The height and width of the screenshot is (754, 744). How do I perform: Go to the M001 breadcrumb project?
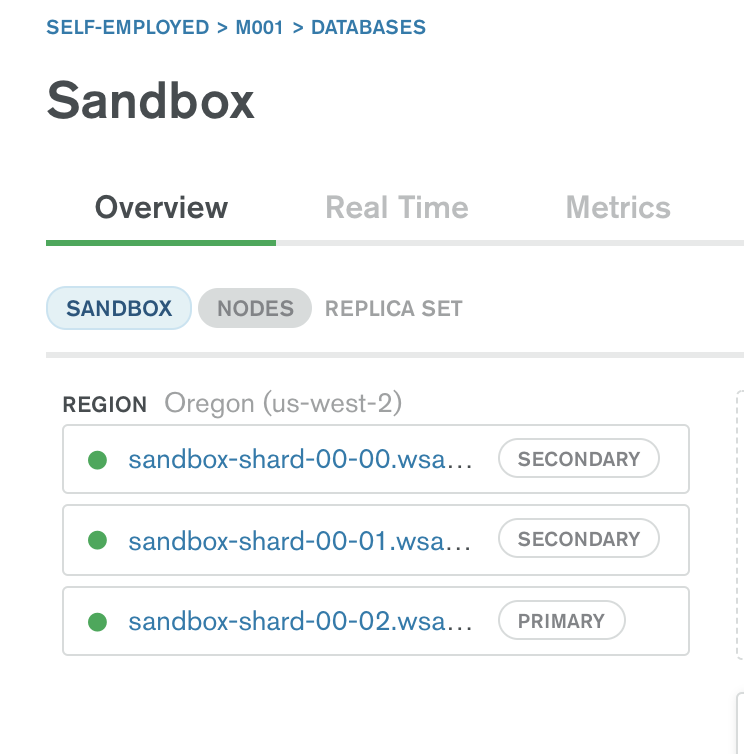pos(260,28)
